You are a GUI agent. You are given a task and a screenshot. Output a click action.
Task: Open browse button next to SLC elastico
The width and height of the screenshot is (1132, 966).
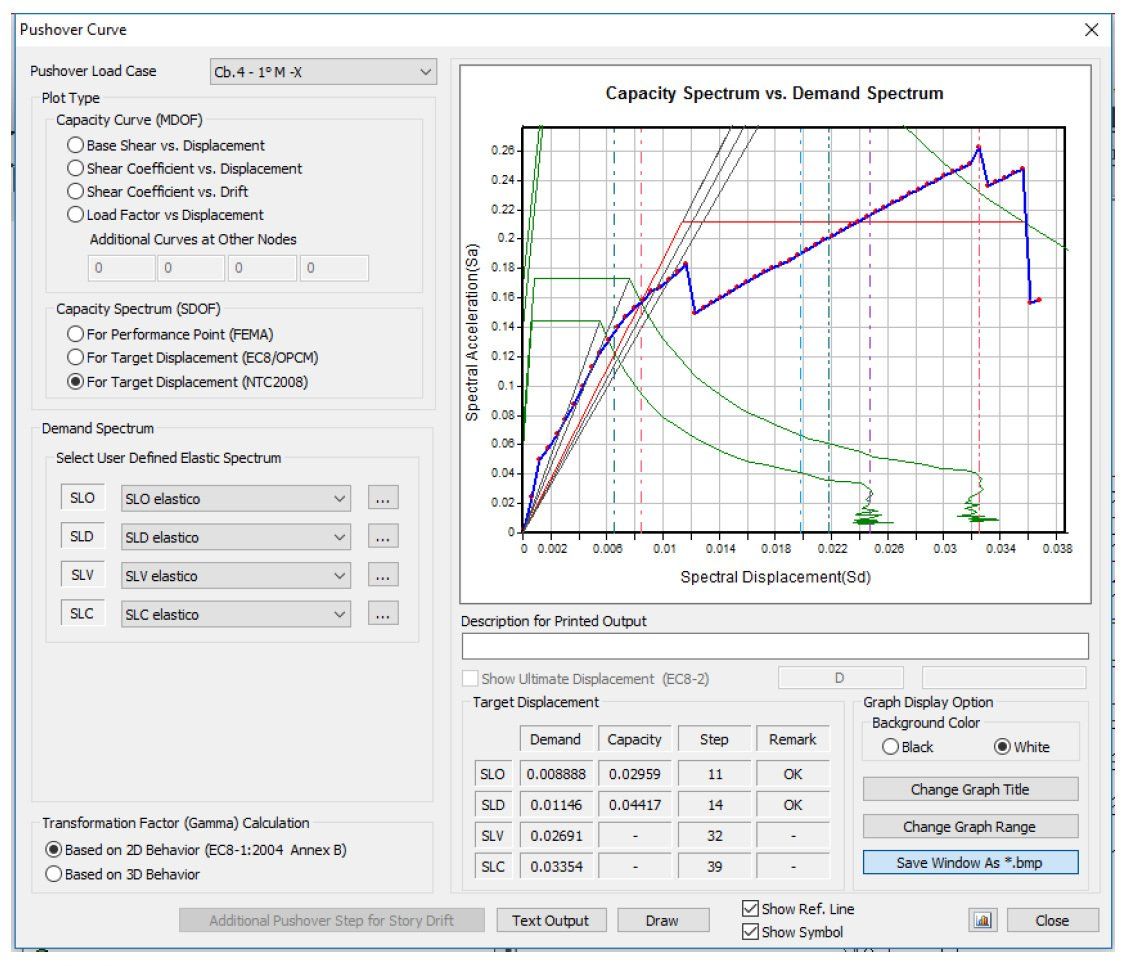[x=383, y=615]
